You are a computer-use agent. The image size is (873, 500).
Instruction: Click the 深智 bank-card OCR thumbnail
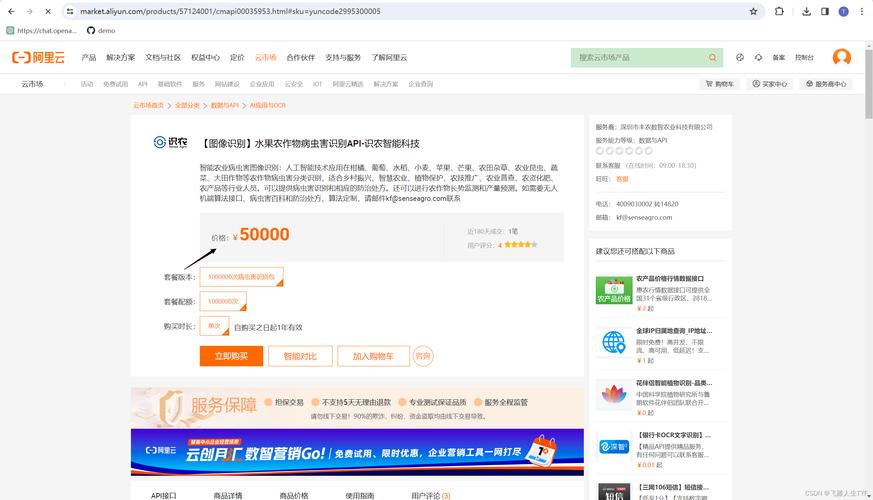pos(614,447)
